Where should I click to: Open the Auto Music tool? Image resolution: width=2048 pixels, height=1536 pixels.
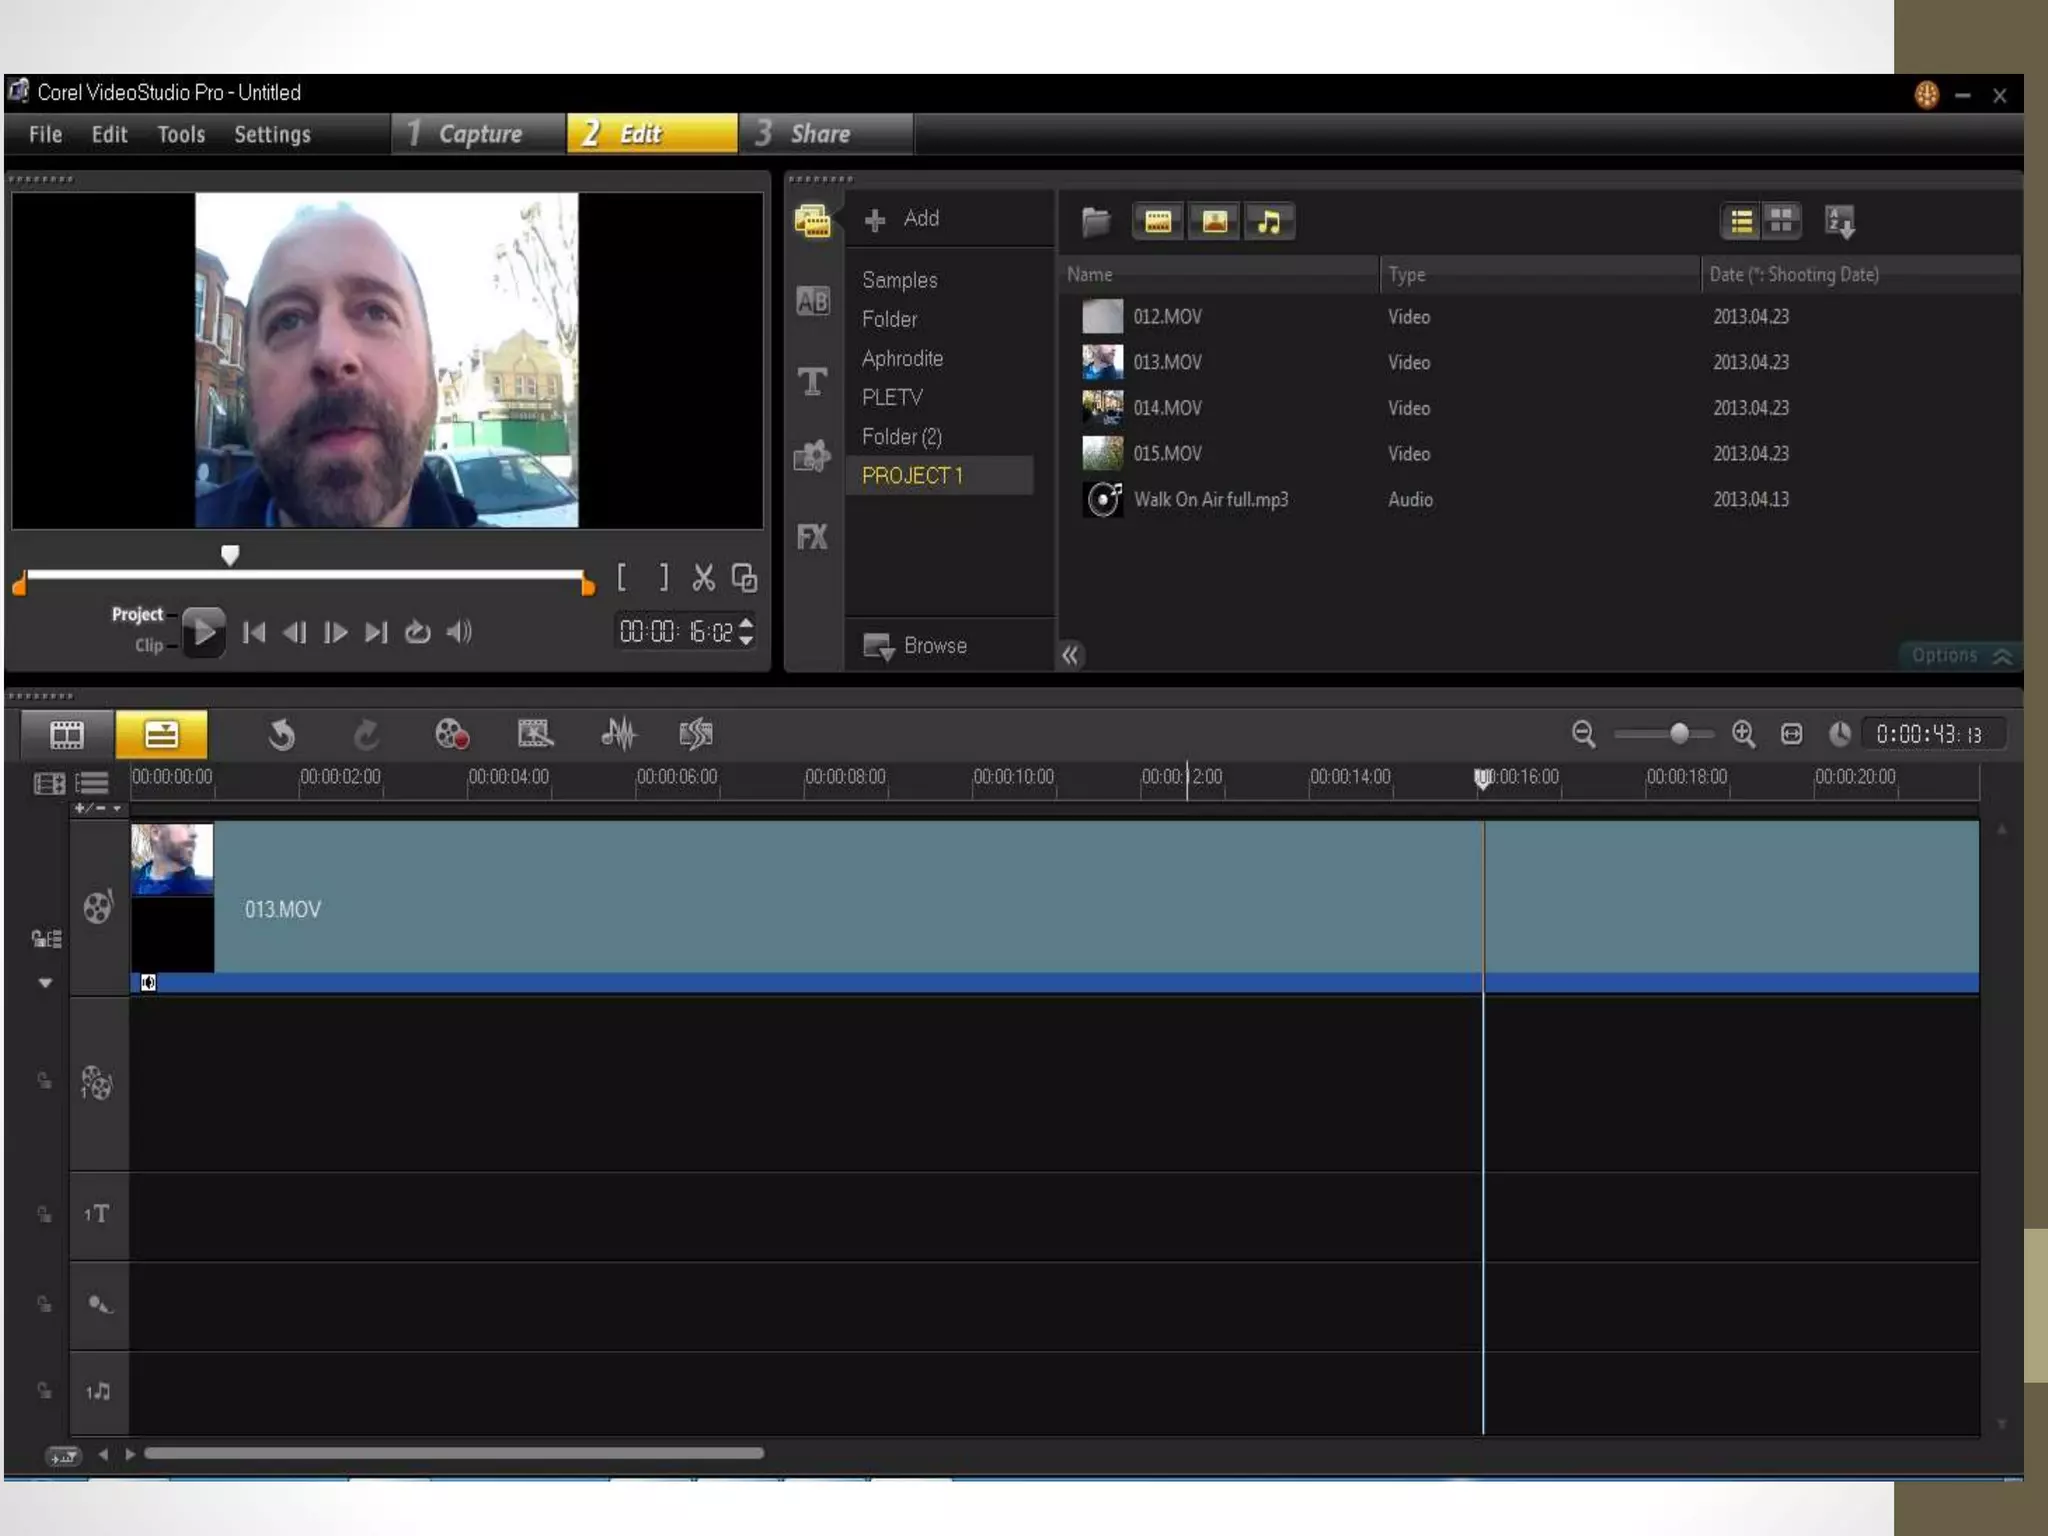696,735
